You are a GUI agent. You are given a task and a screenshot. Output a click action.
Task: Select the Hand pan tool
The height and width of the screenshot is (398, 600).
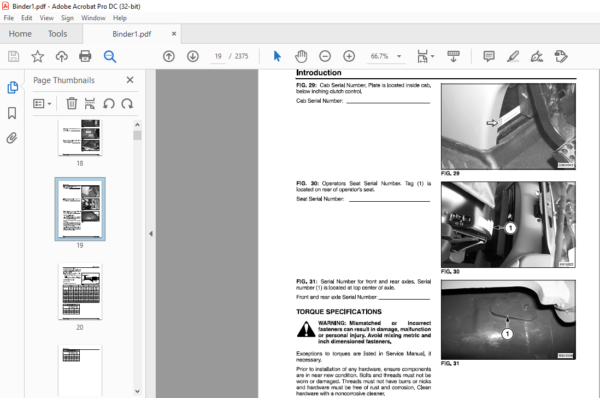pyautogui.click(x=301, y=56)
